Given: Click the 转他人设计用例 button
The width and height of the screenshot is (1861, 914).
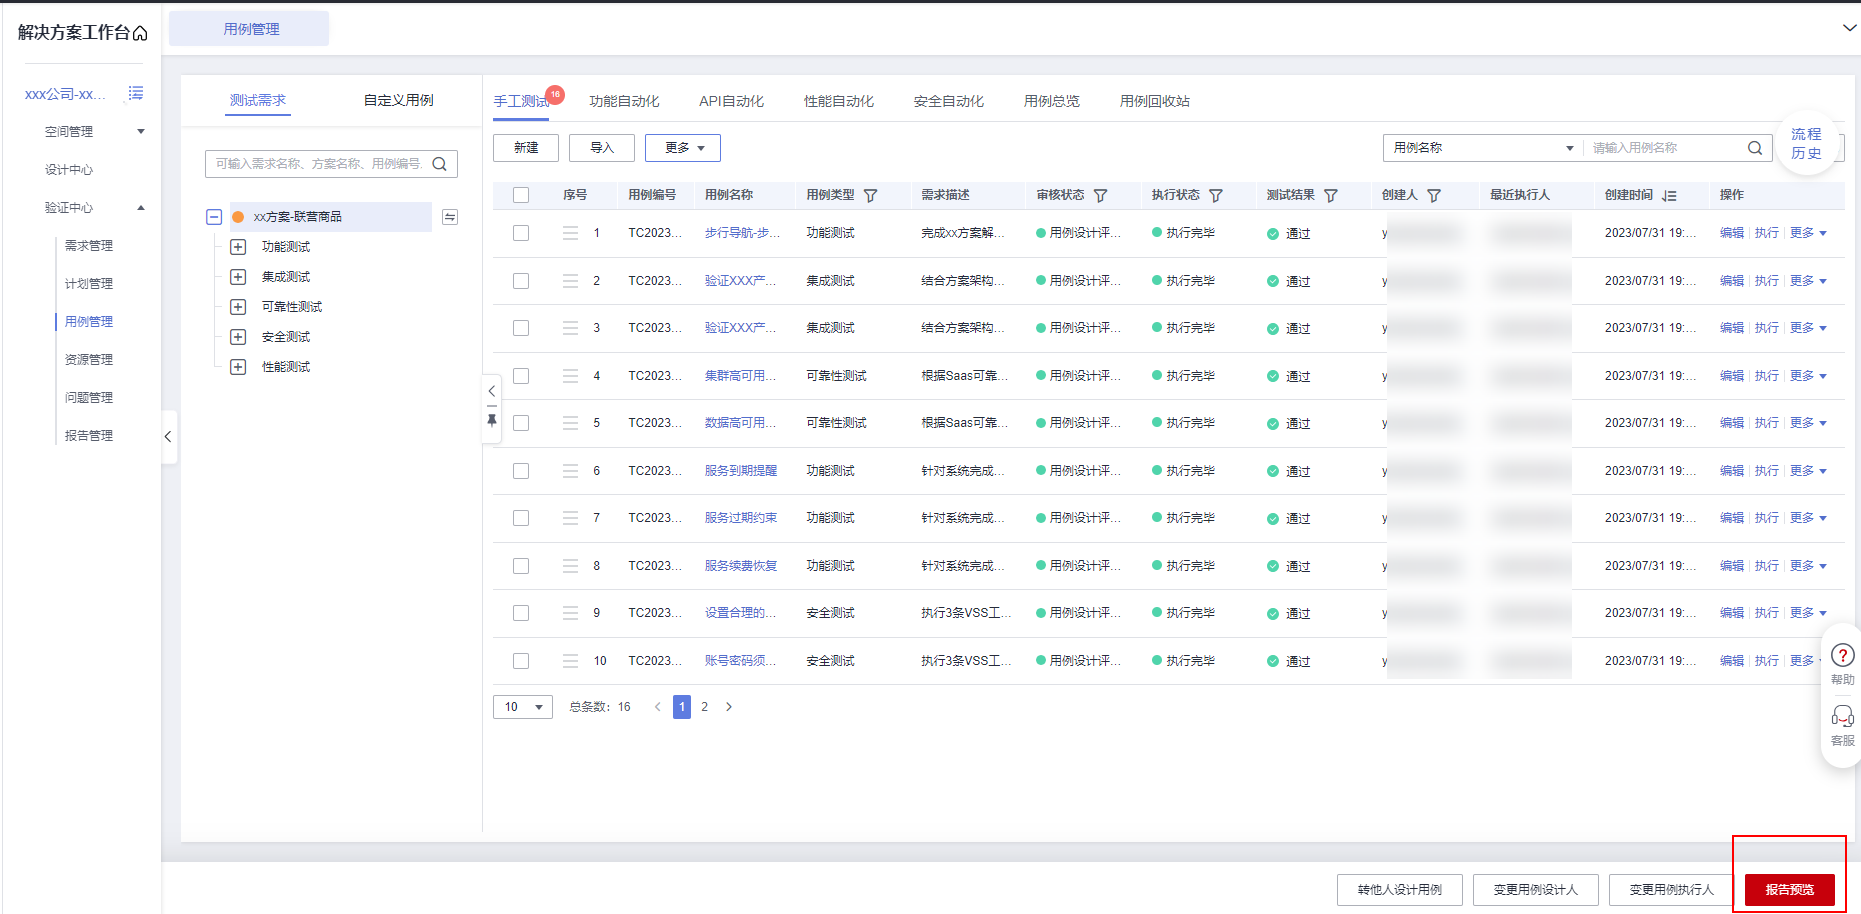Looking at the screenshot, I should click(x=1400, y=890).
